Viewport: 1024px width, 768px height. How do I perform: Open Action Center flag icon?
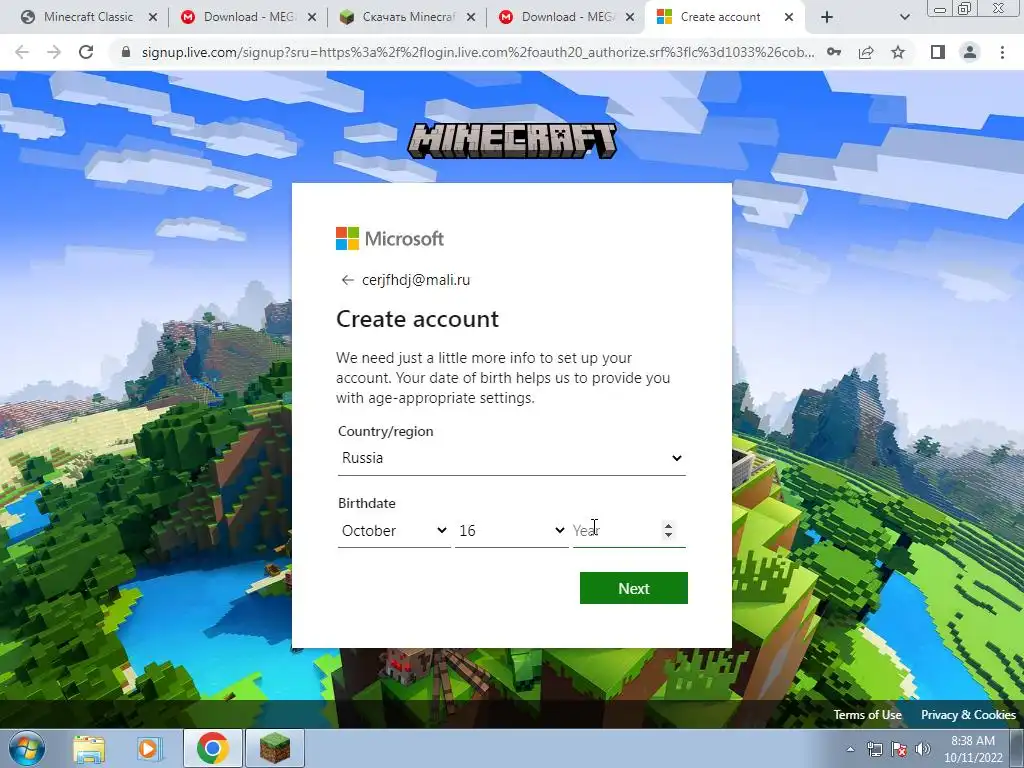tap(899, 749)
